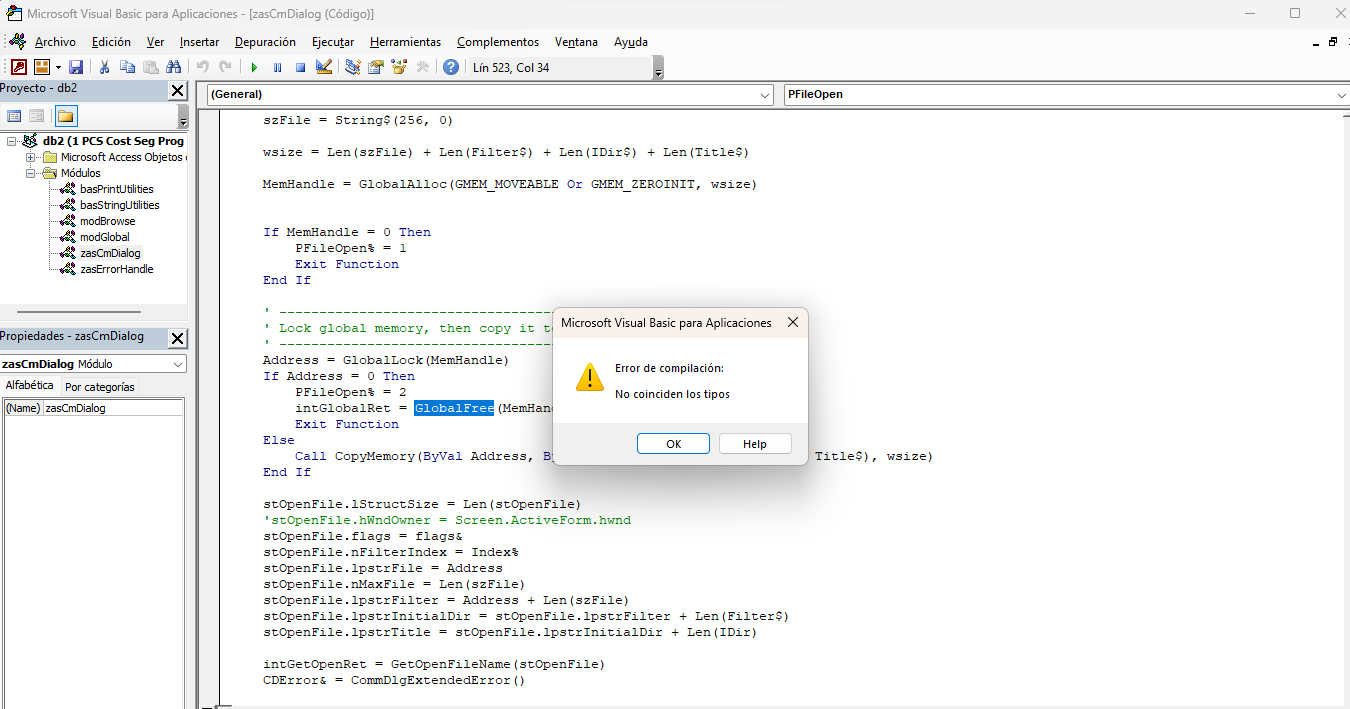1350x709 pixels.
Task: Click the Lín 523, Col 34 position indicator
Action: pyautogui.click(x=511, y=67)
